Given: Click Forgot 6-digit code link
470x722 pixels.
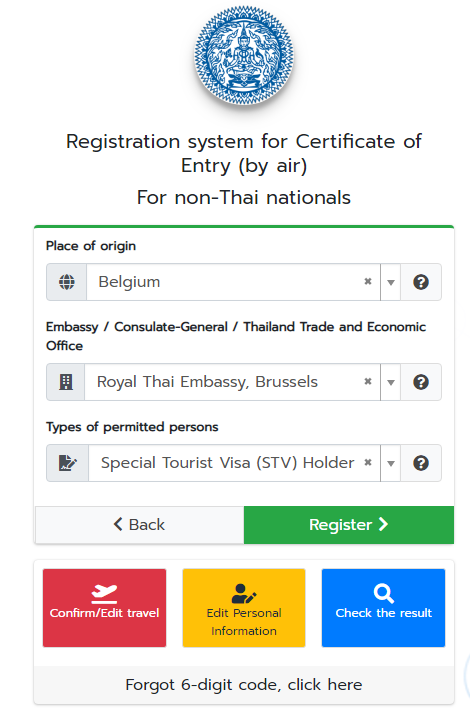Looking at the screenshot, I should pyautogui.click(x=244, y=685).
